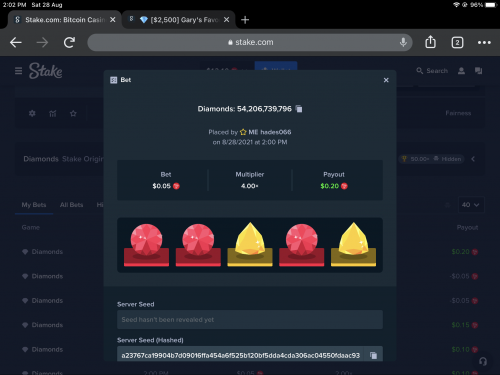Click the Wallet button behind dialog

click(x=276, y=66)
